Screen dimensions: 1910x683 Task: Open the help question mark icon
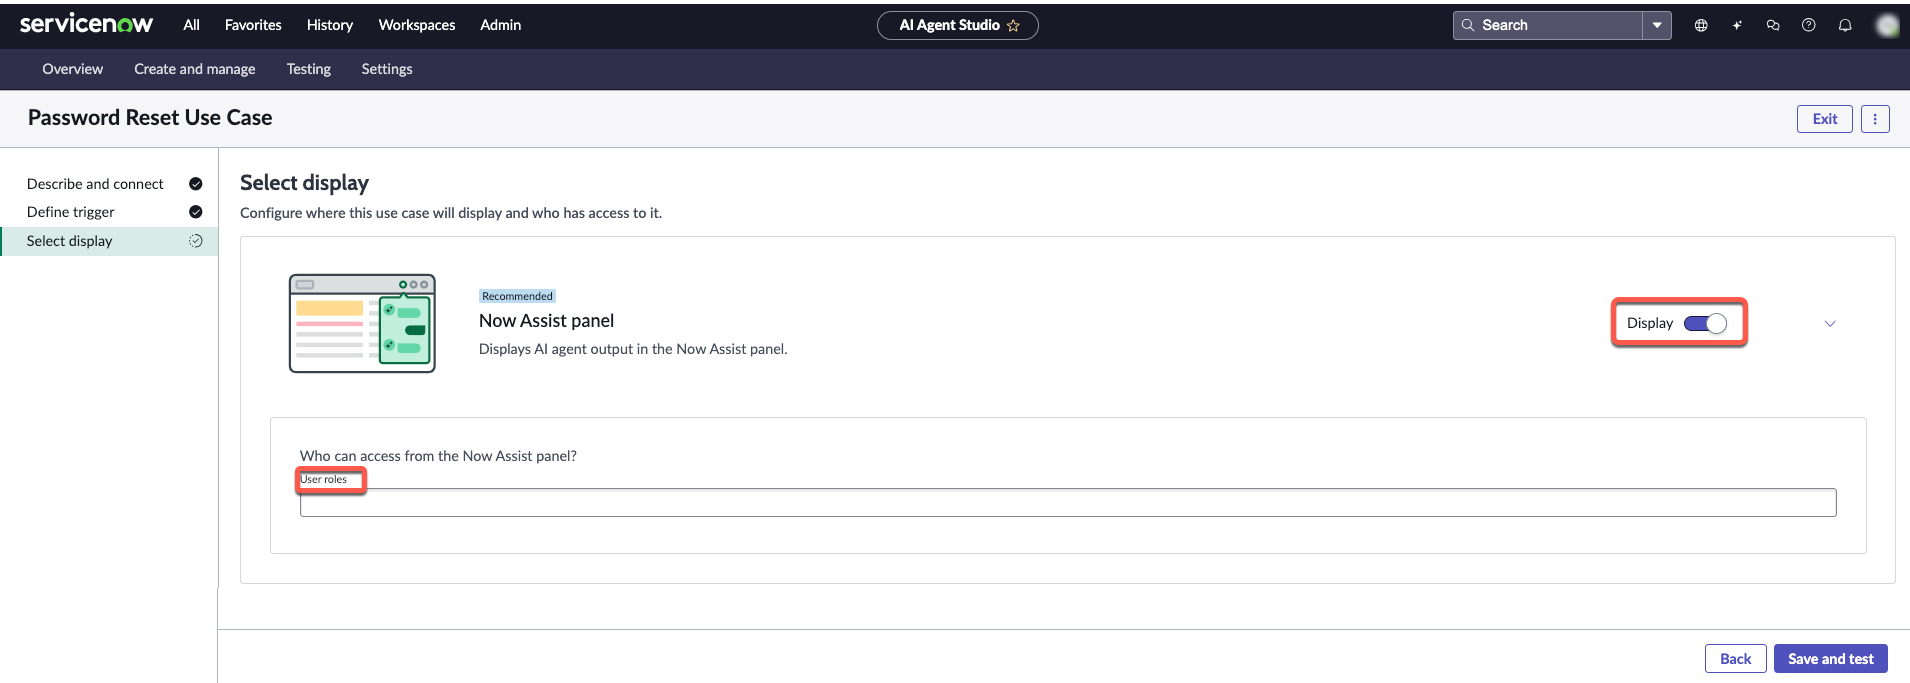point(1809,25)
